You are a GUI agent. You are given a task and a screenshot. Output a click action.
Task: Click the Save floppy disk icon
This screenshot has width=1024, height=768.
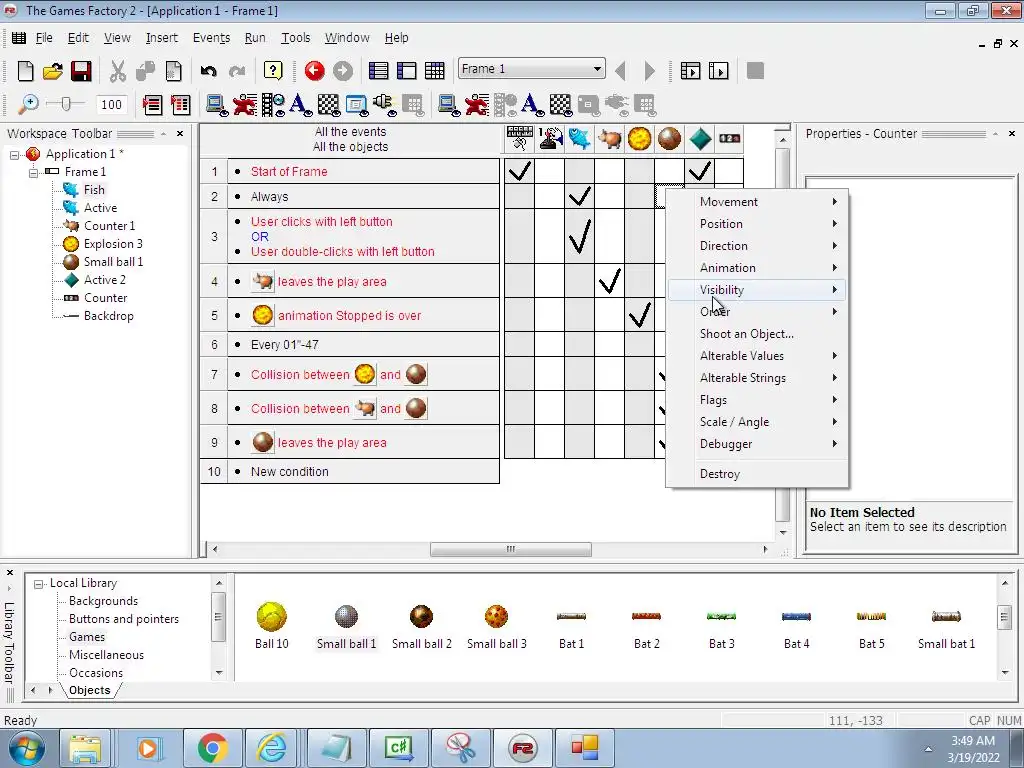(x=81, y=71)
